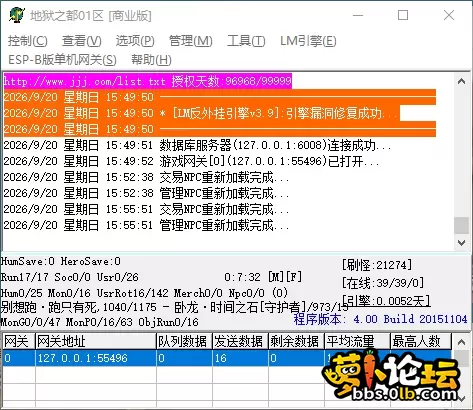Click the [在线:39/39/0] status text

pos(383,283)
